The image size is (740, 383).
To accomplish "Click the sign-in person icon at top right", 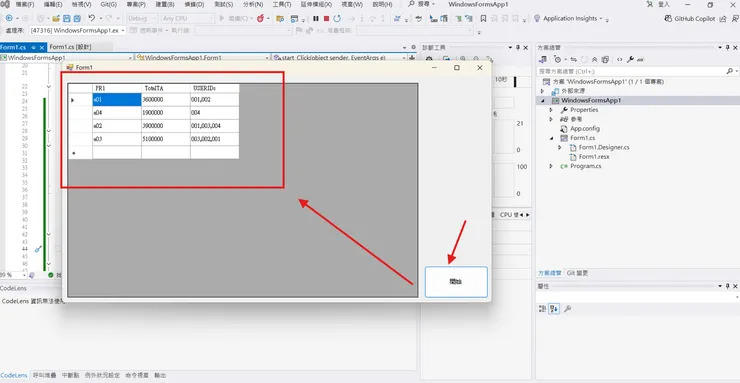I will 651,4.
